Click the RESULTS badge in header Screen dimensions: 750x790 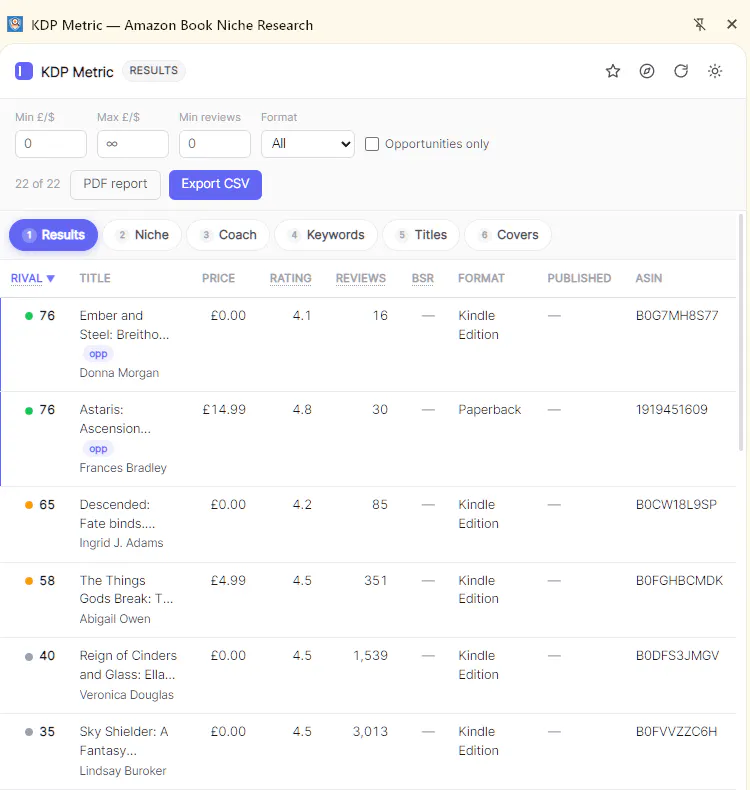154,71
